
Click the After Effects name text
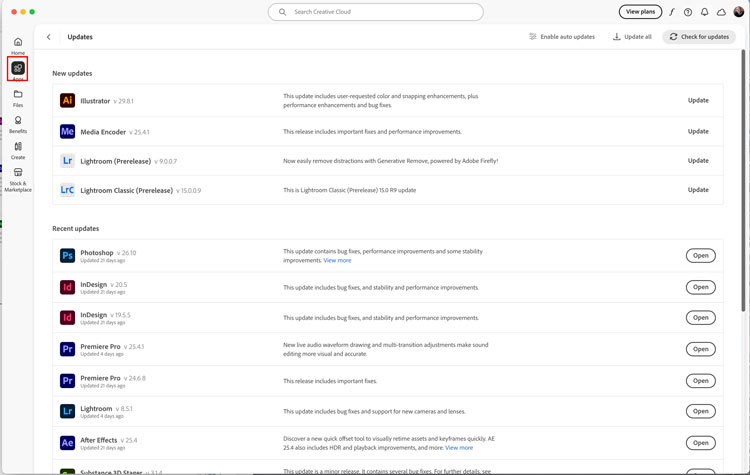pyautogui.click(x=99, y=440)
